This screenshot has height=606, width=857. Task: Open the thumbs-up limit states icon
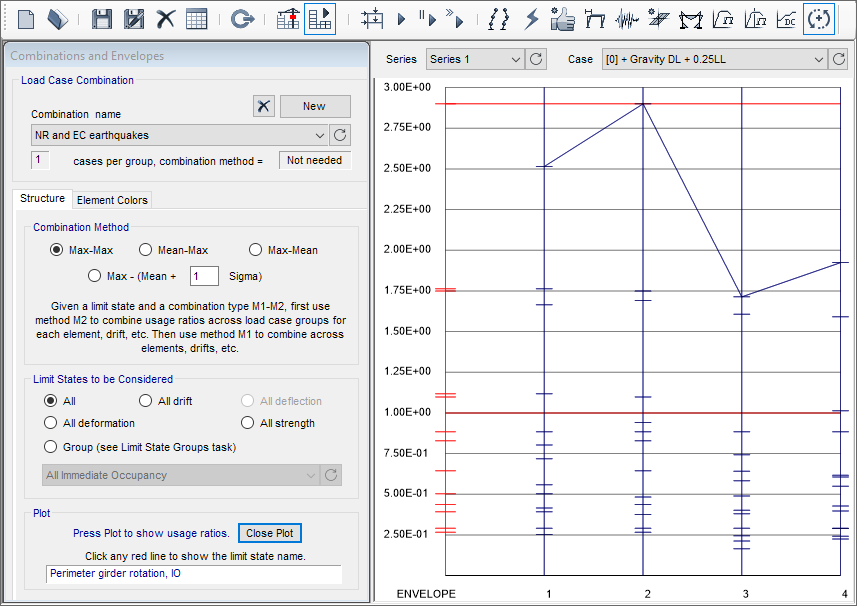562,19
